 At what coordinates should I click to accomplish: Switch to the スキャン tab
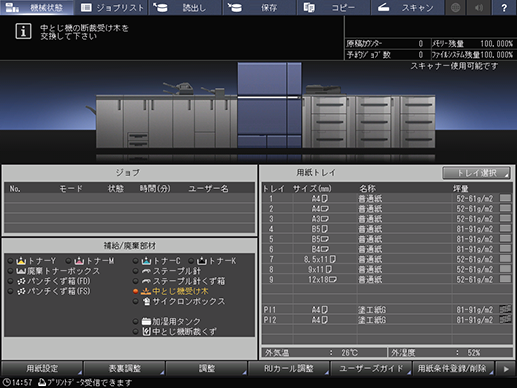407,7
